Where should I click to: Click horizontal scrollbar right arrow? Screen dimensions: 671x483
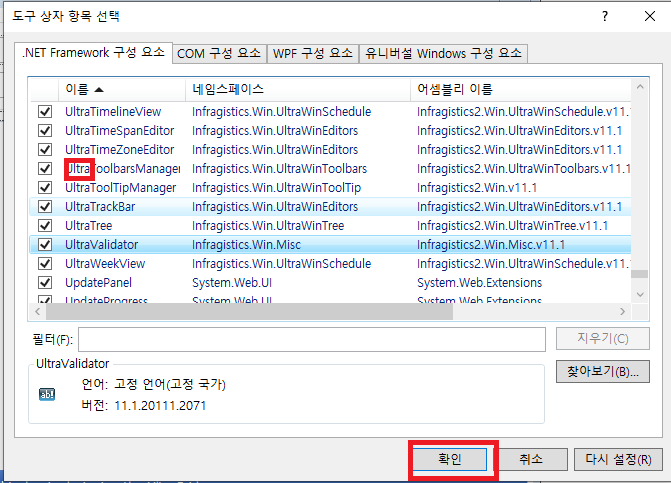pyautogui.click(x=623, y=311)
